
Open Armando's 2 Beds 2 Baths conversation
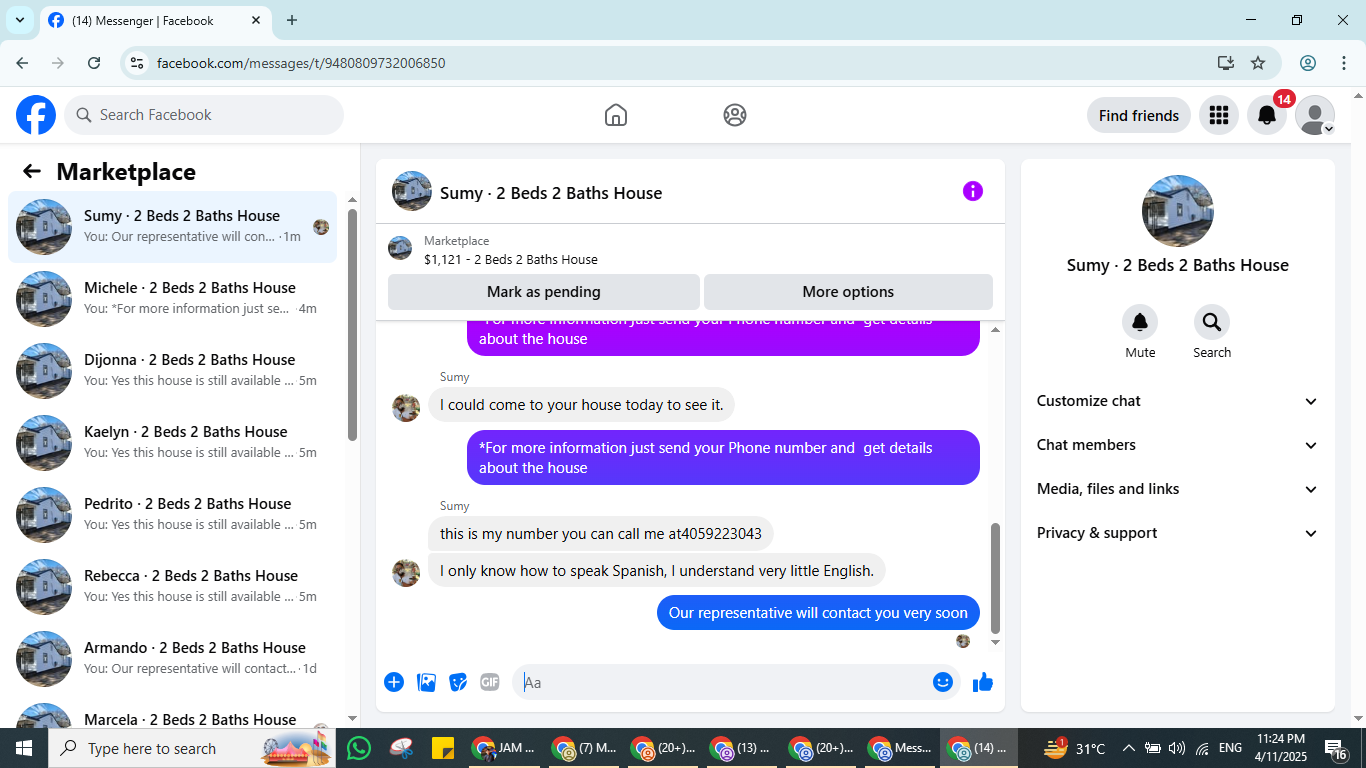[x=173, y=659]
